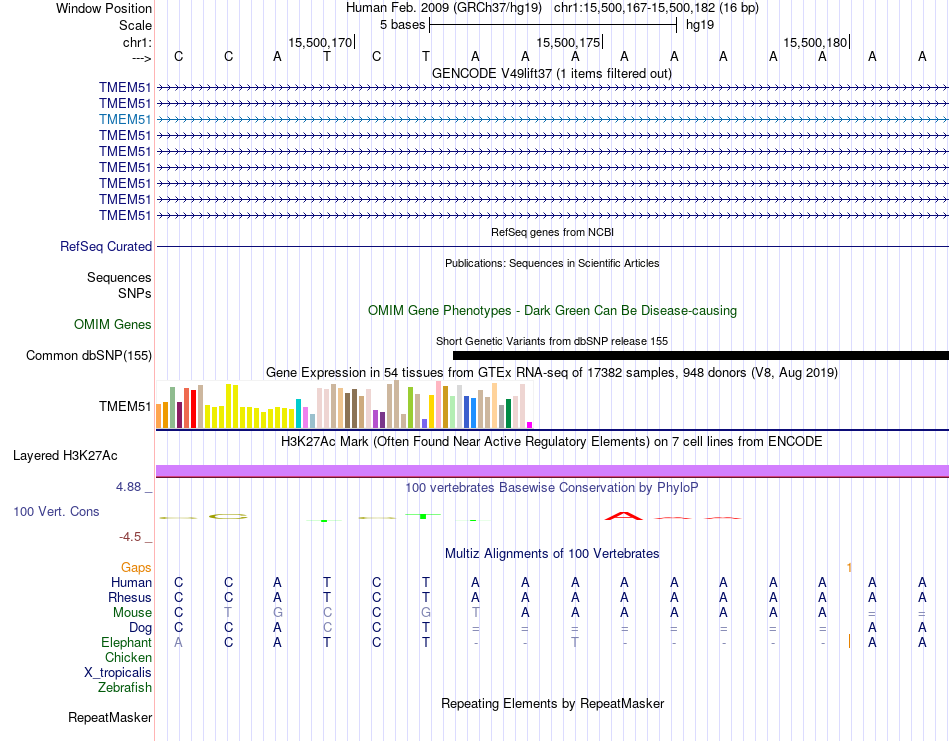Open the OMIM Gene Phenotypes track title

(x=552, y=310)
